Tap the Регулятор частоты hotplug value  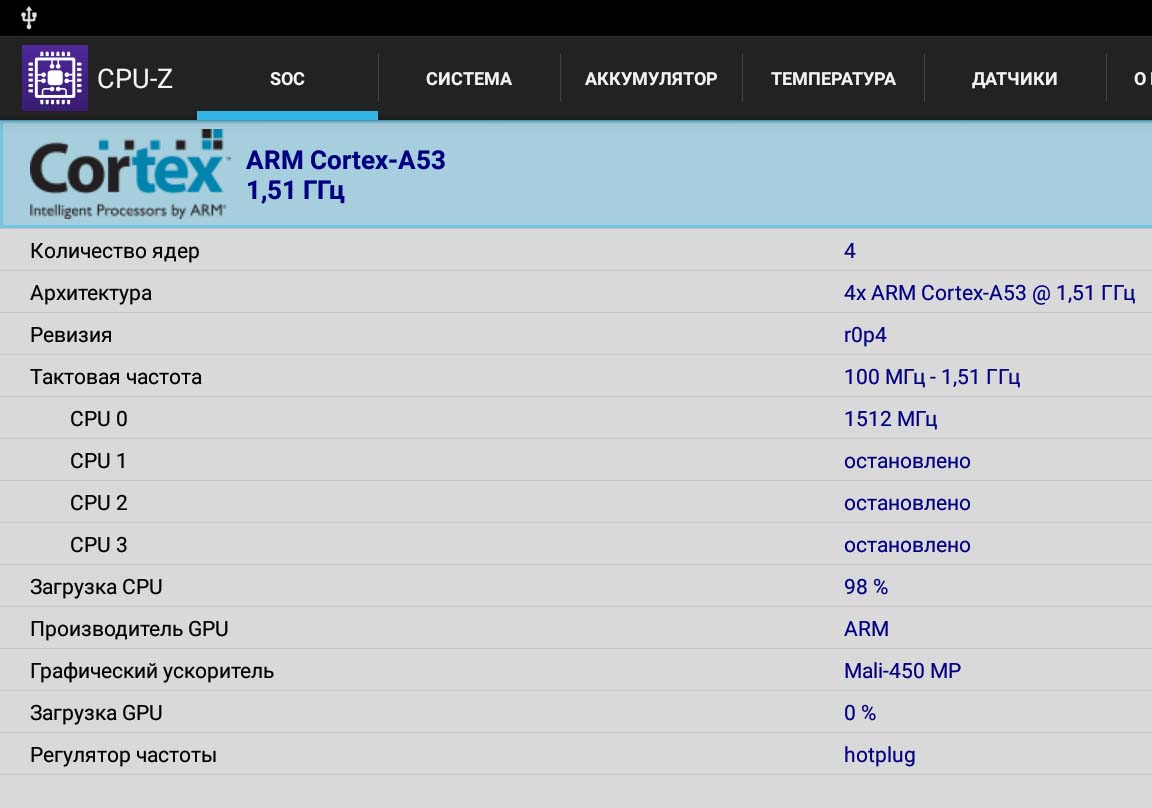coord(879,755)
